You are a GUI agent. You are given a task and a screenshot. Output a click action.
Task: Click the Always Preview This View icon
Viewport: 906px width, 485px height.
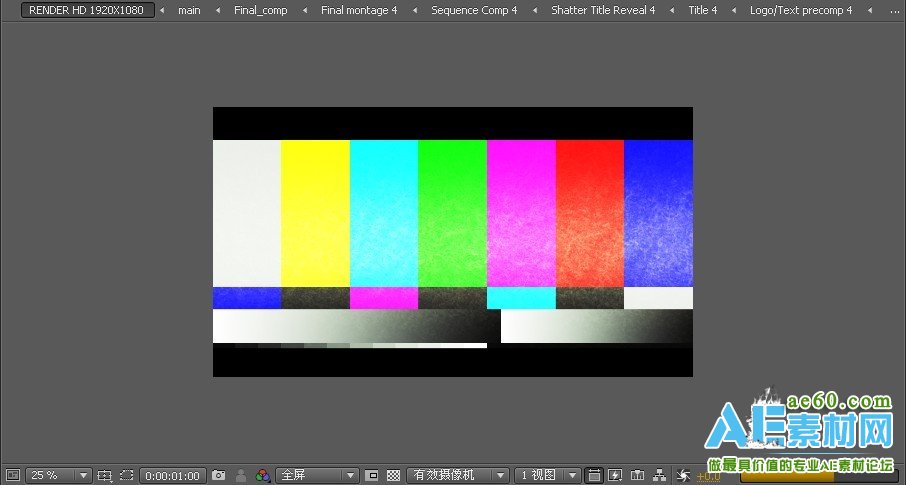pos(12,475)
